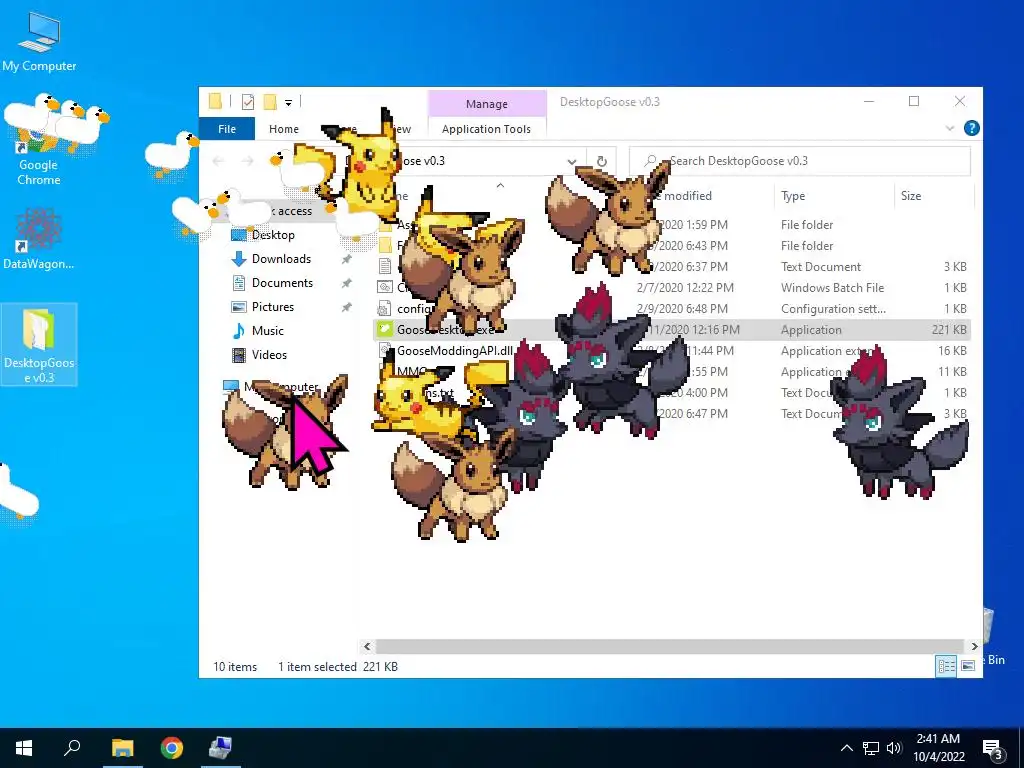
Task: Click the 'Configuration sett...' type cell
Action: tap(833, 308)
